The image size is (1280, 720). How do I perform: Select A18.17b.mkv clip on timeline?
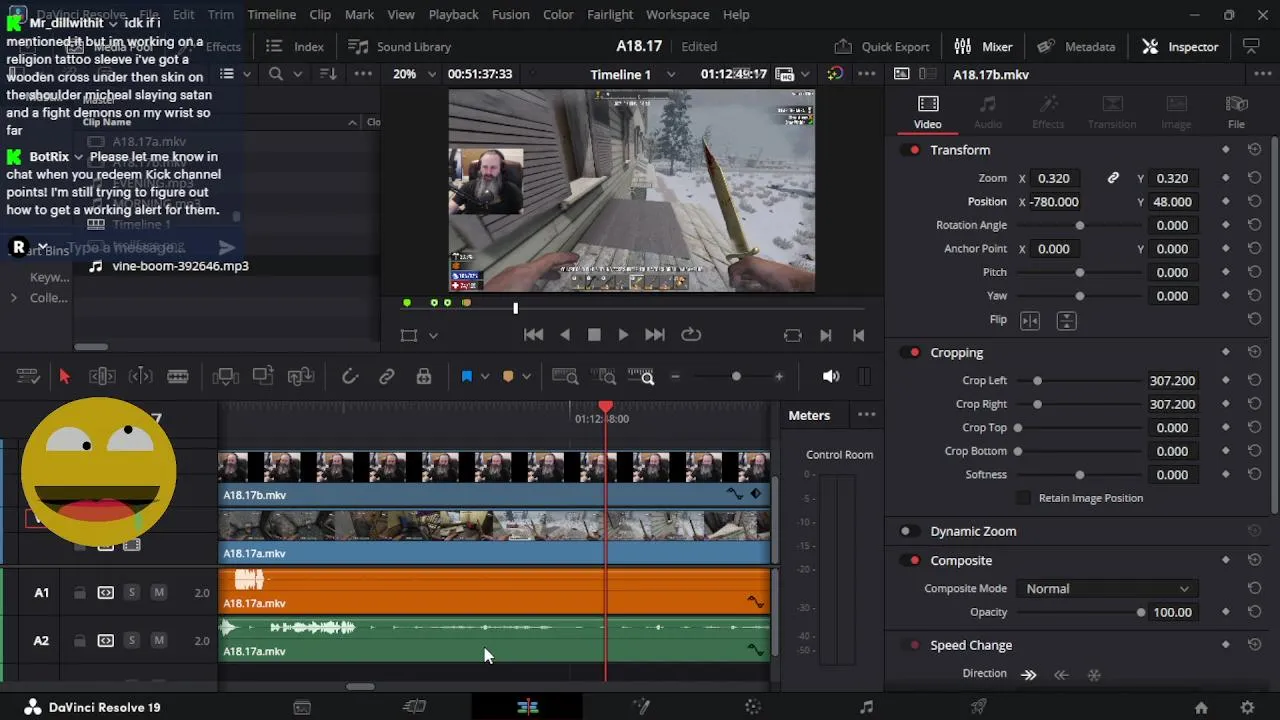[x=494, y=478]
